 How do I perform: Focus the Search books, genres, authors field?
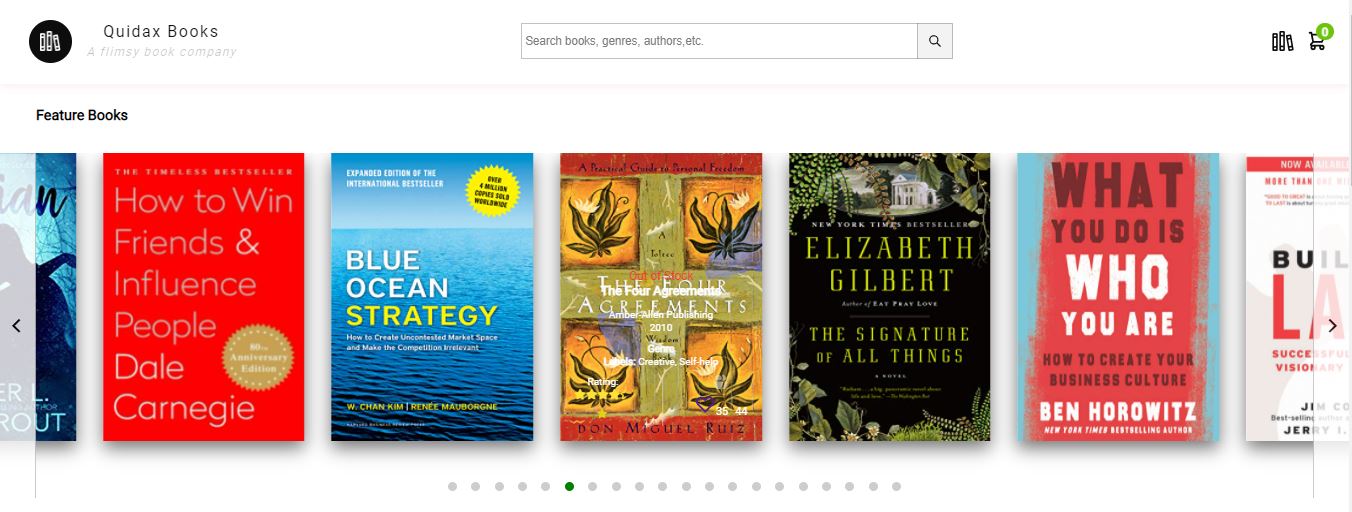pos(719,41)
